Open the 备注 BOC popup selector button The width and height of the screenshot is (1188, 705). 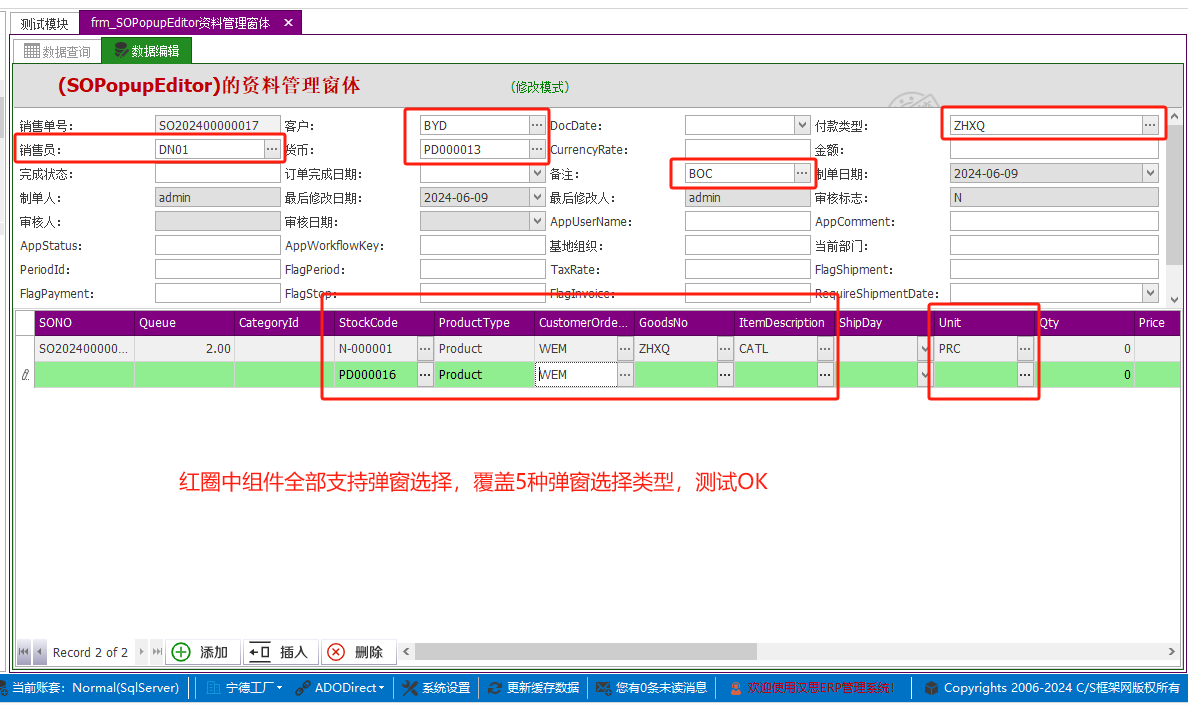pos(802,173)
